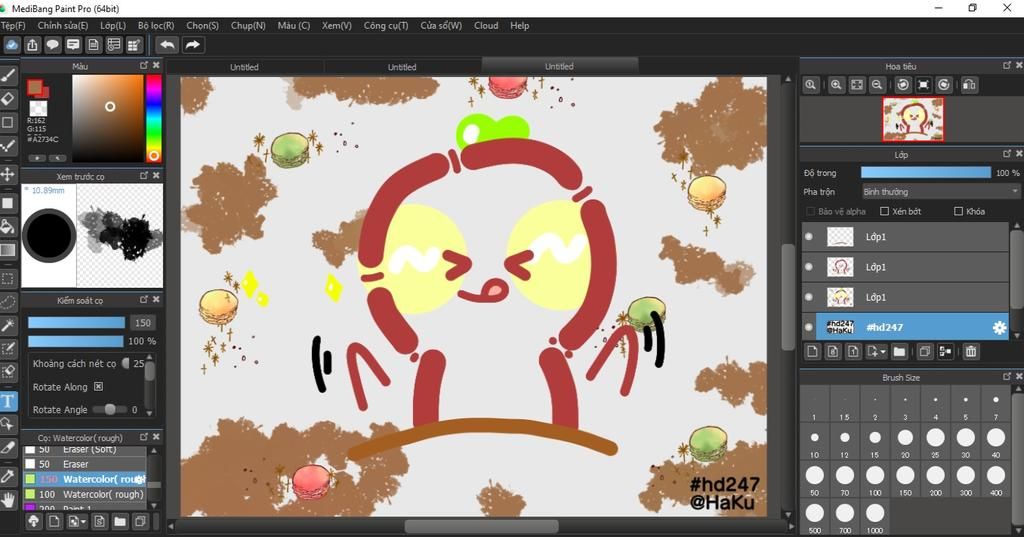Screen dimensions: 1024x537
Task: Open the Cloud menu
Action: (x=486, y=25)
